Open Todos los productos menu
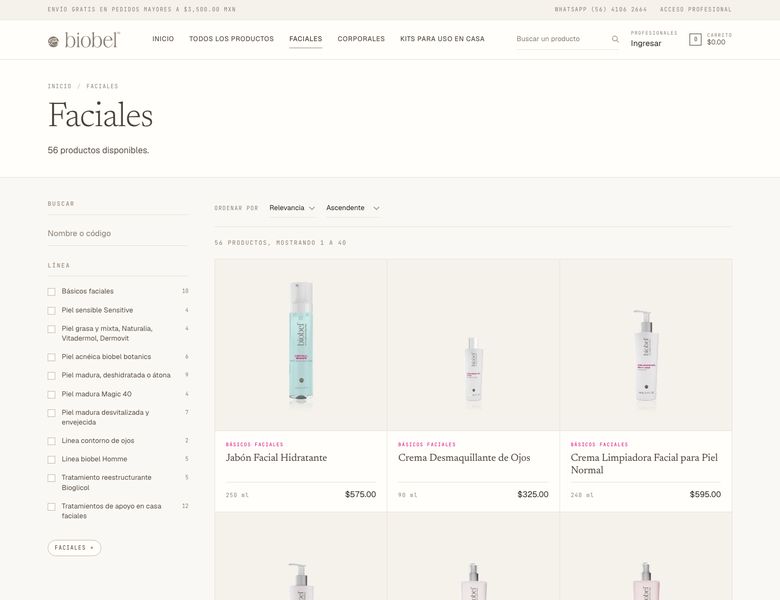This screenshot has width=780, height=600. pos(231,39)
